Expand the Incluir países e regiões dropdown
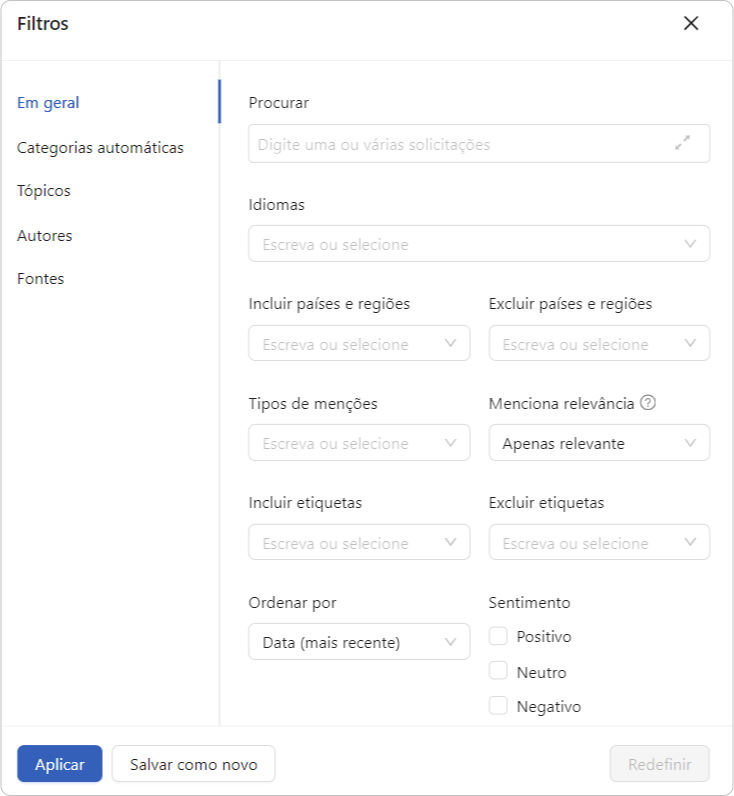The width and height of the screenshot is (734, 796). [359, 344]
